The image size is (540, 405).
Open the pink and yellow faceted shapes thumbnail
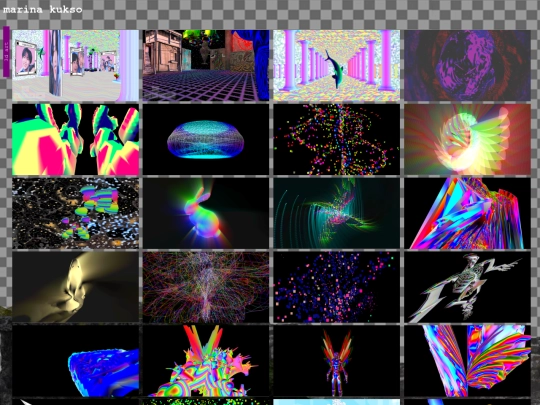75,139
